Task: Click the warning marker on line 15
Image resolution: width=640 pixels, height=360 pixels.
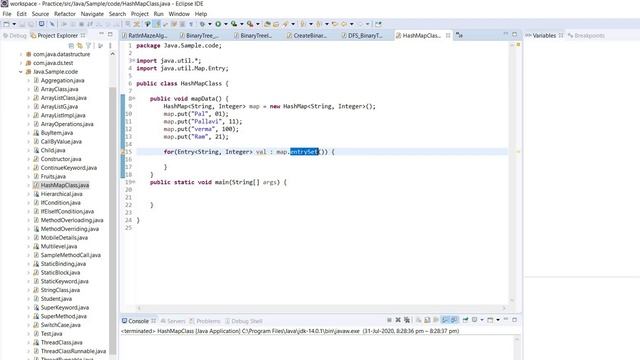Action: [123, 152]
